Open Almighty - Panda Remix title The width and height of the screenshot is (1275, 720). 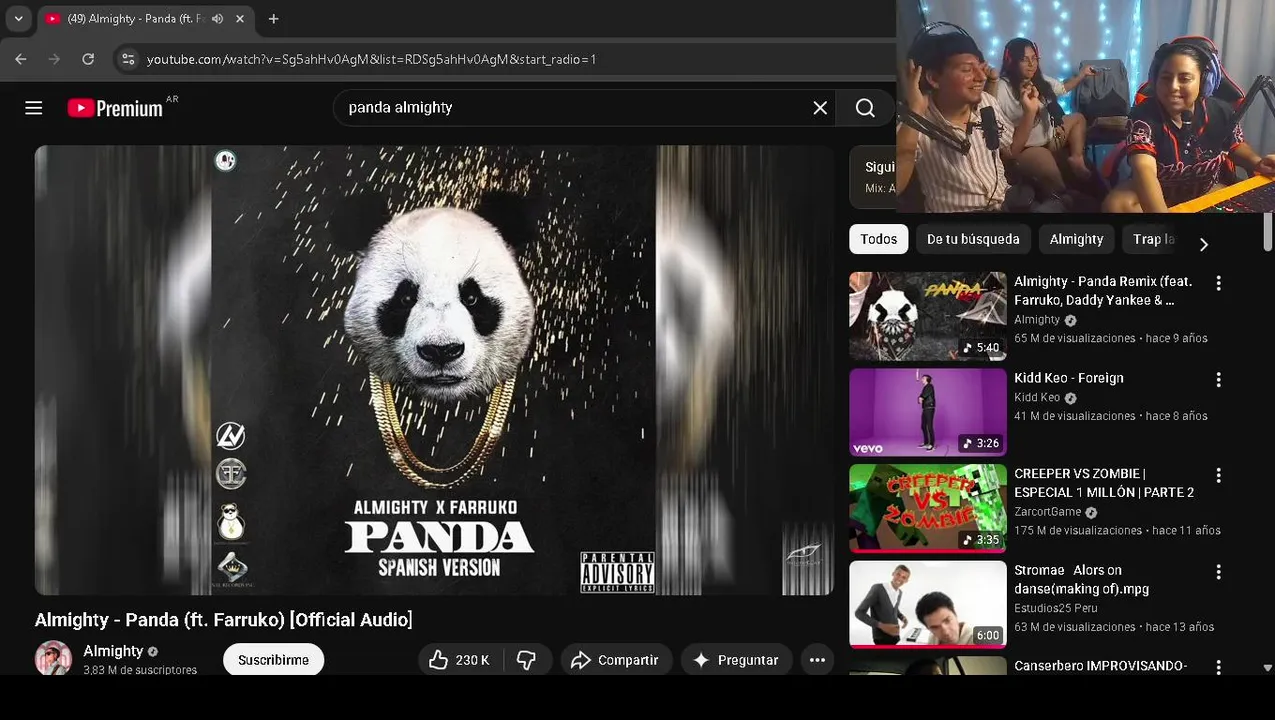pyautogui.click(x=1103, y=291)
